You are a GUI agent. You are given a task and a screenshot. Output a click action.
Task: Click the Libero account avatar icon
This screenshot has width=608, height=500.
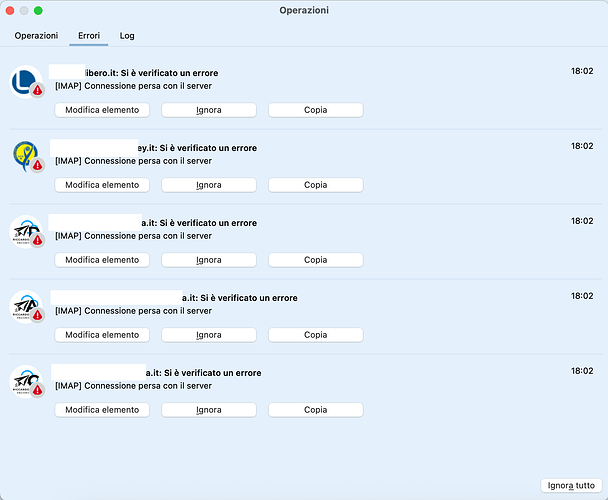point(26,82)
